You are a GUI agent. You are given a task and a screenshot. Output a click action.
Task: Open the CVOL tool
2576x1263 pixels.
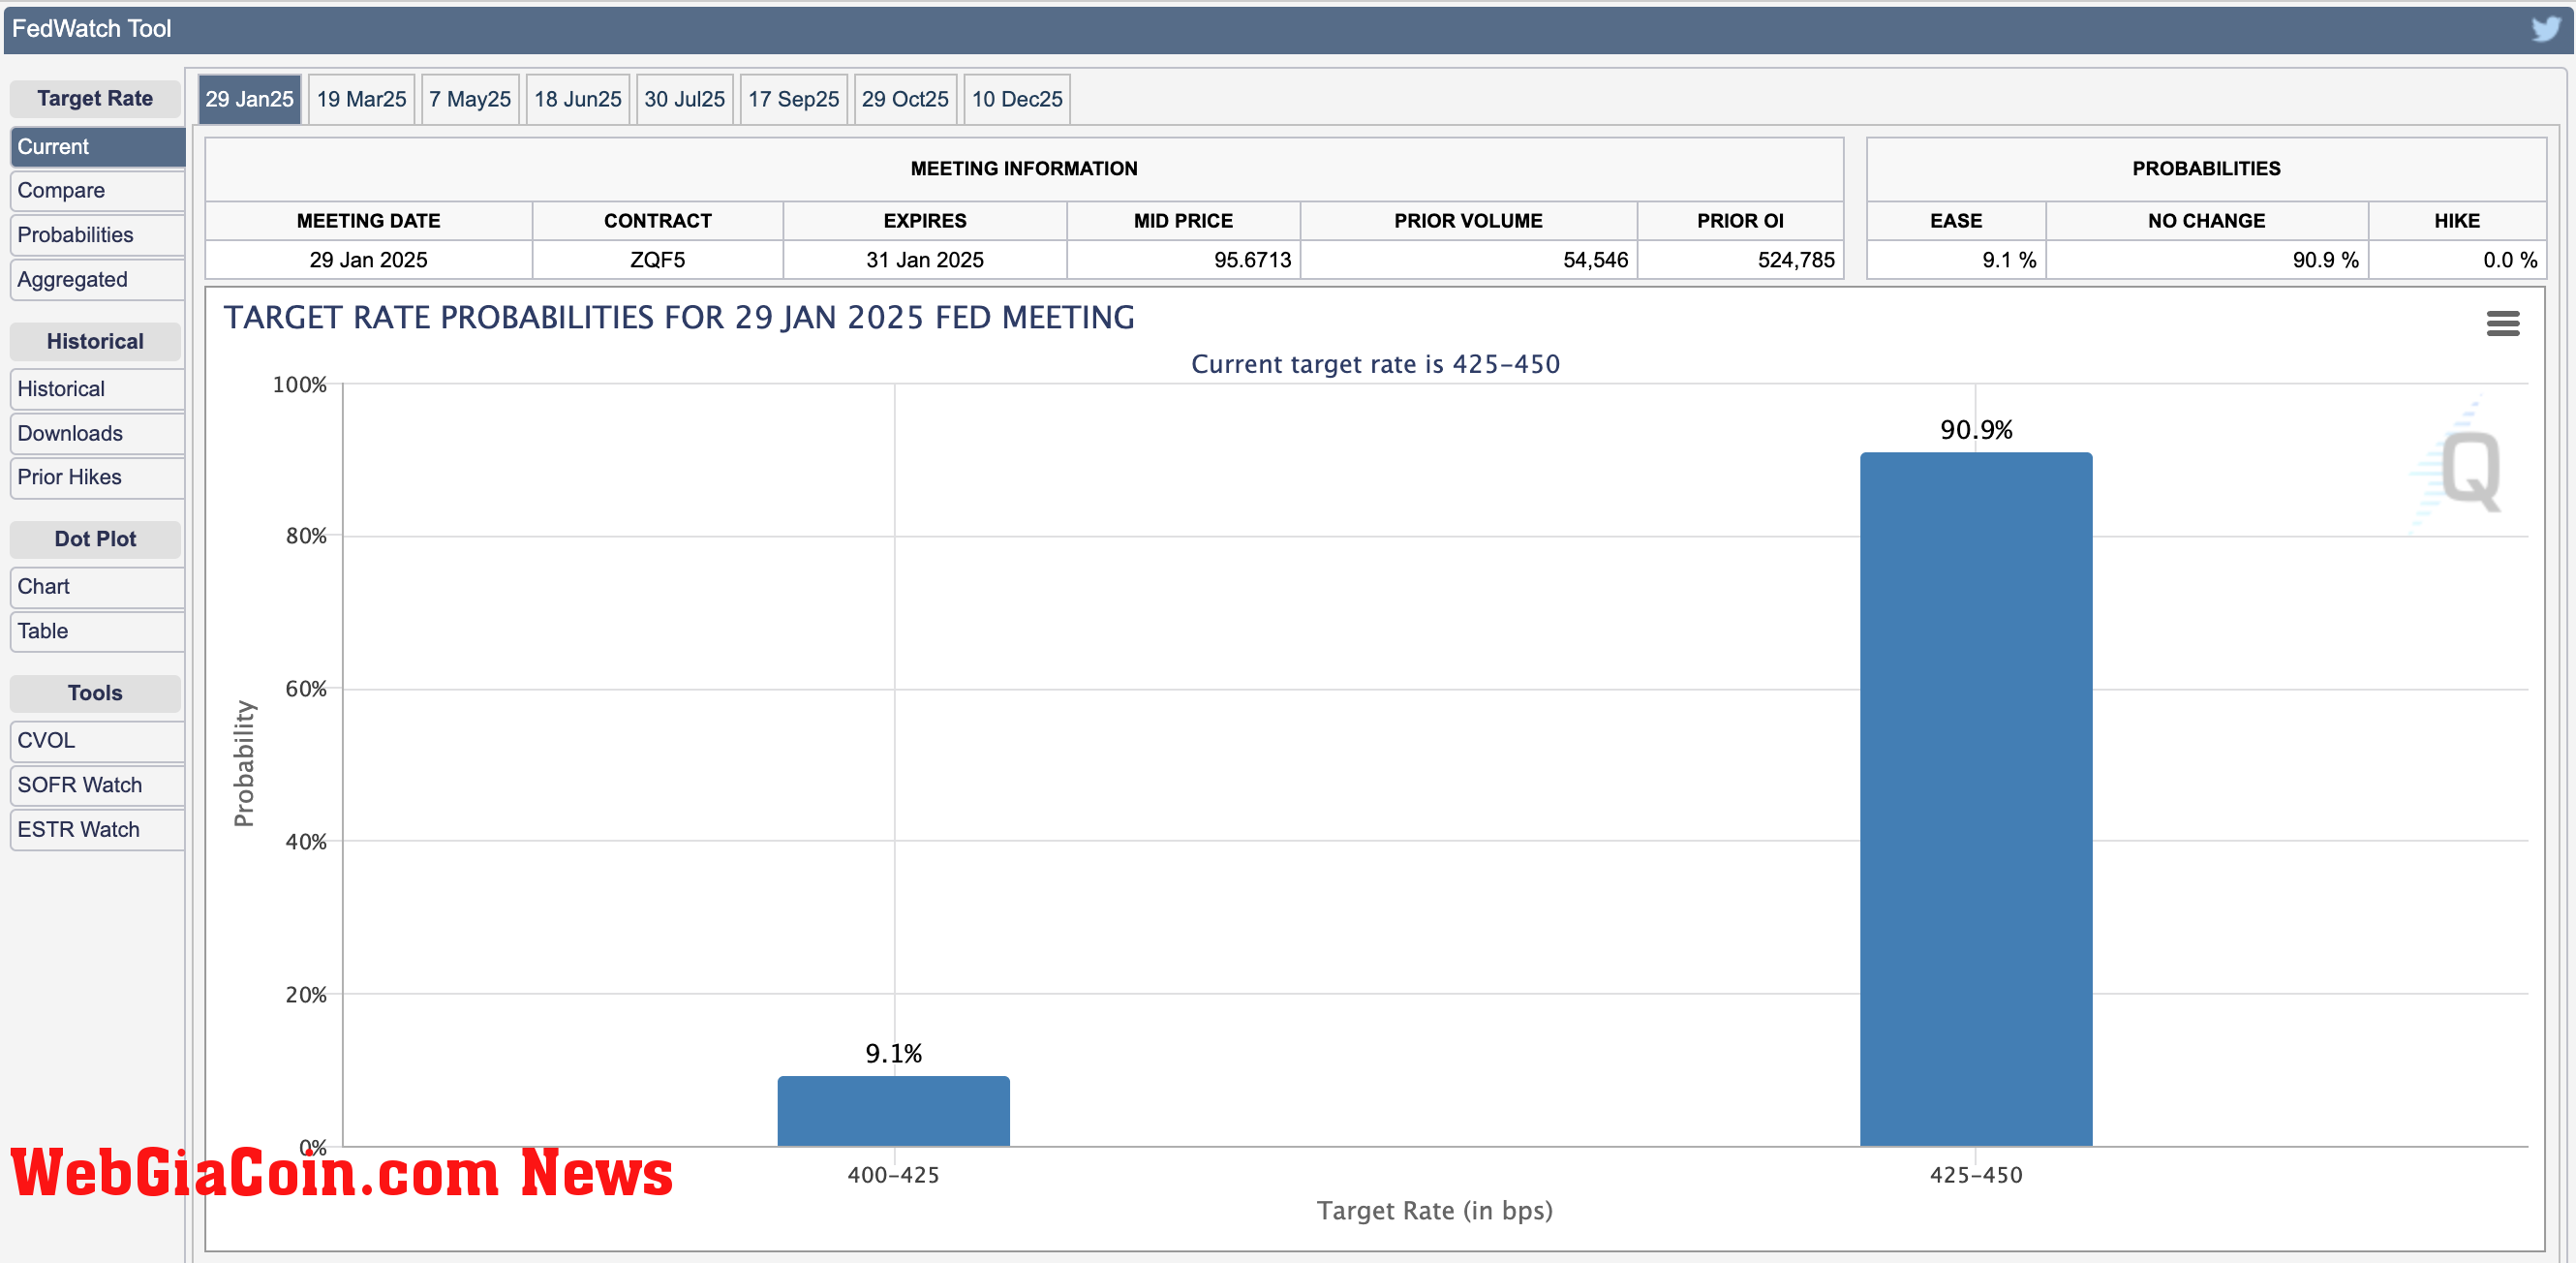pyautogui.click(x=97, y=741)
